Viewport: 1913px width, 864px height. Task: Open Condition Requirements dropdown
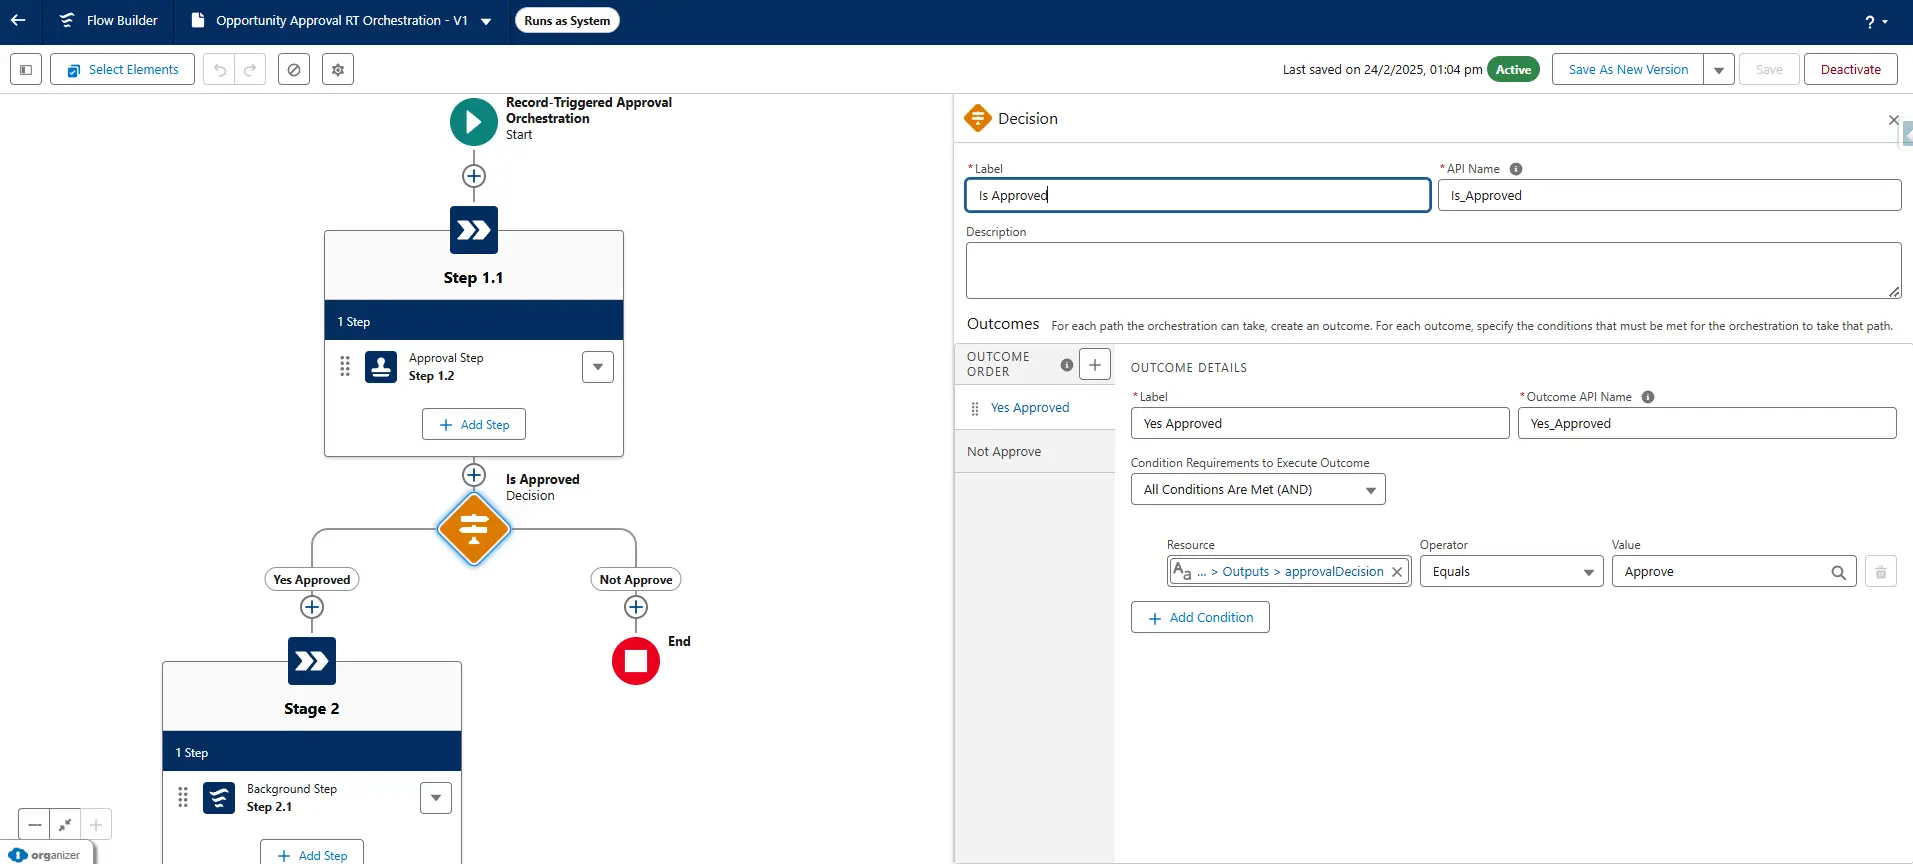pyautogui.click(x=1258, y=490)
